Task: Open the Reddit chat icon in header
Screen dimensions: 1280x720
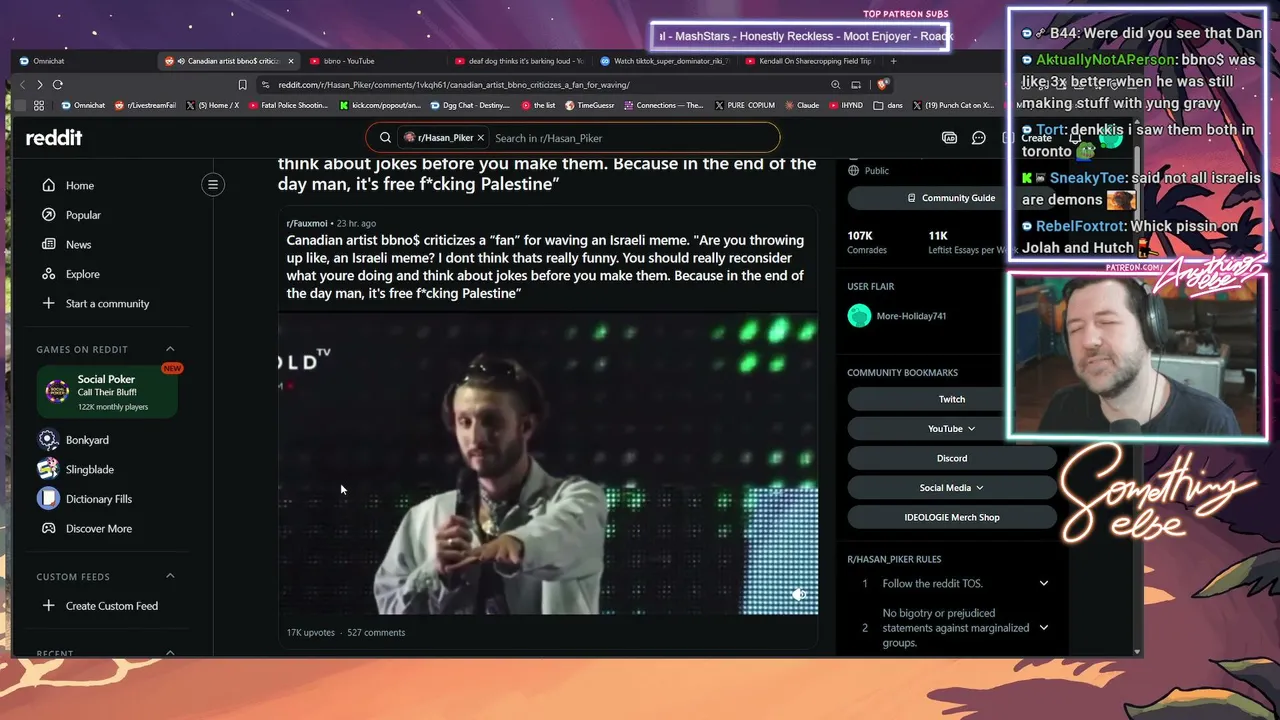Action: [979, 138]
